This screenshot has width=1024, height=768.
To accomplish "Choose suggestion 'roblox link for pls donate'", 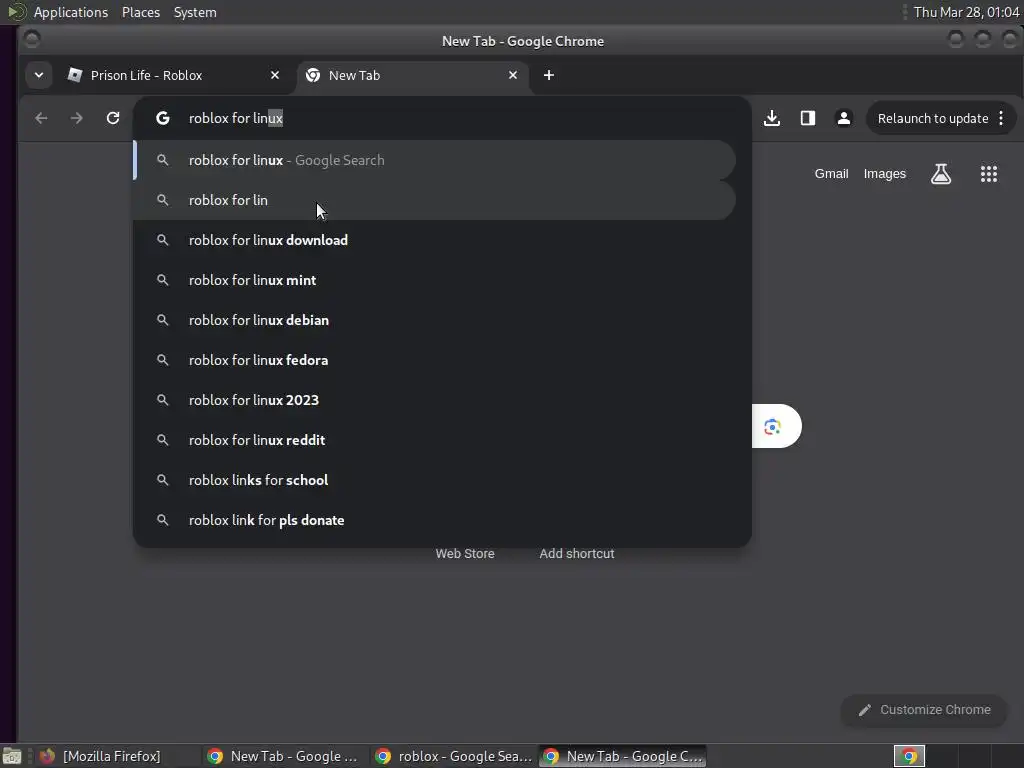I will [435, 520].
